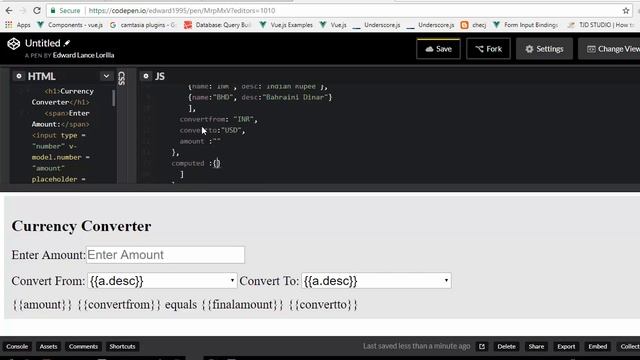The height and width of the screenshot is (360, 640).
Task: Click the Export button
Action: click(566, 347)
